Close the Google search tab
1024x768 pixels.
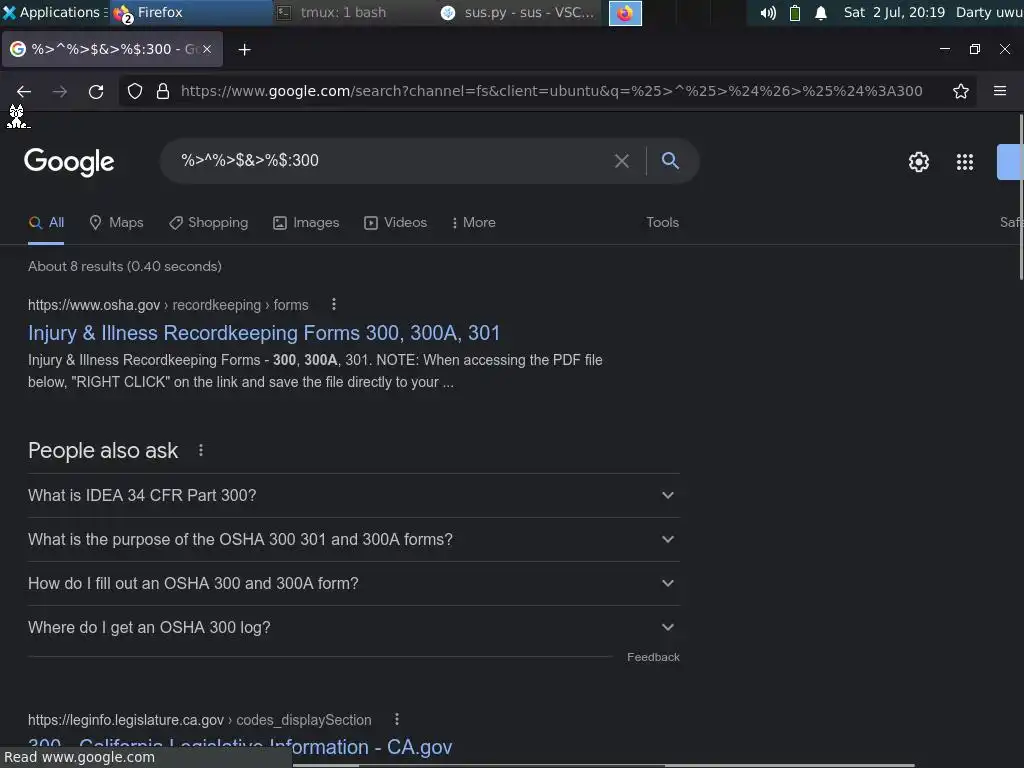tap(207, 49)
